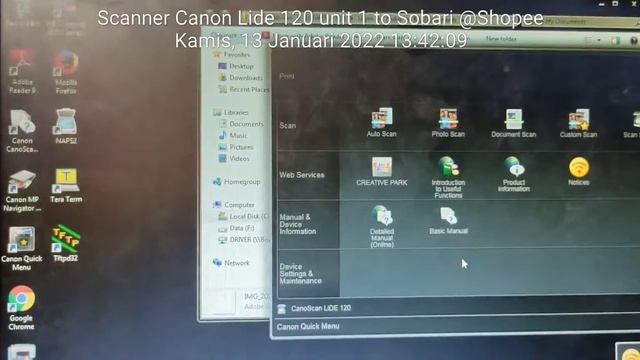Expand Computer in Explorer sidebar

coord(234,205)
